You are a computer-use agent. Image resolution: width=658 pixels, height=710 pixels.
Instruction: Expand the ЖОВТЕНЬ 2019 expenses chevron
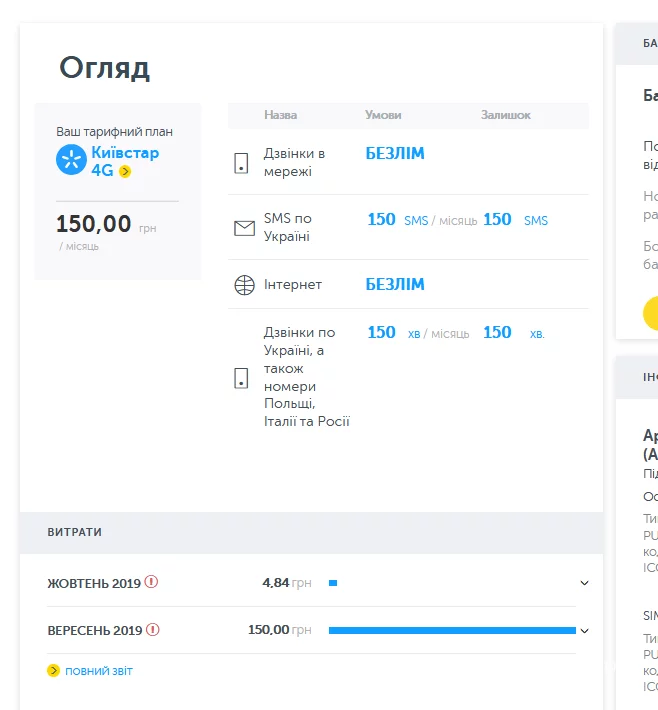click(584, 583)
